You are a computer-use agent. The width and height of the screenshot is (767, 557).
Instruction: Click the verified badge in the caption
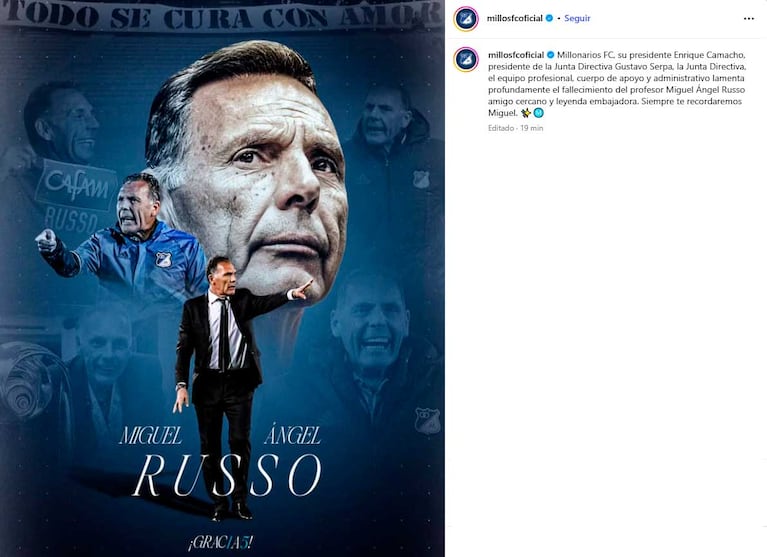pyautogui.click(x=549, y=53)
